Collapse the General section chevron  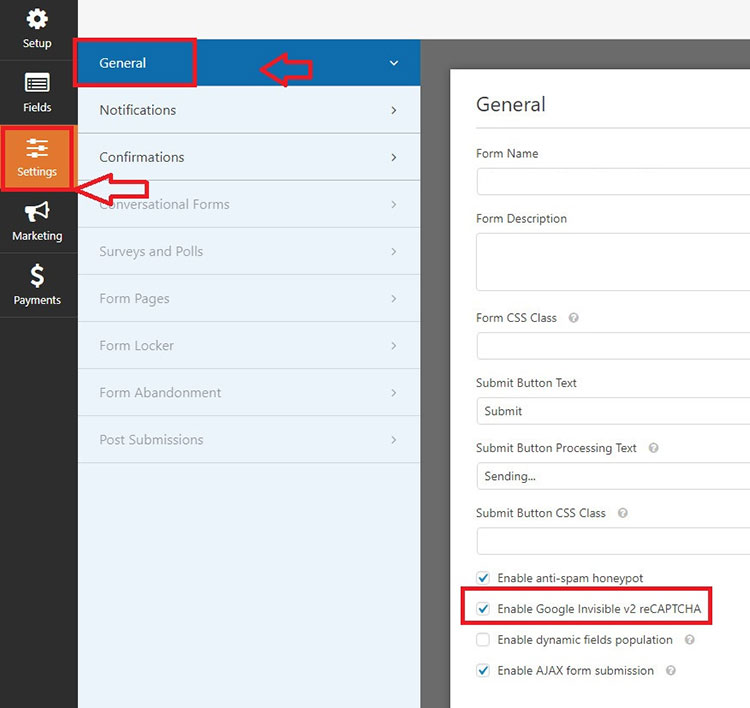pos(394,63)
